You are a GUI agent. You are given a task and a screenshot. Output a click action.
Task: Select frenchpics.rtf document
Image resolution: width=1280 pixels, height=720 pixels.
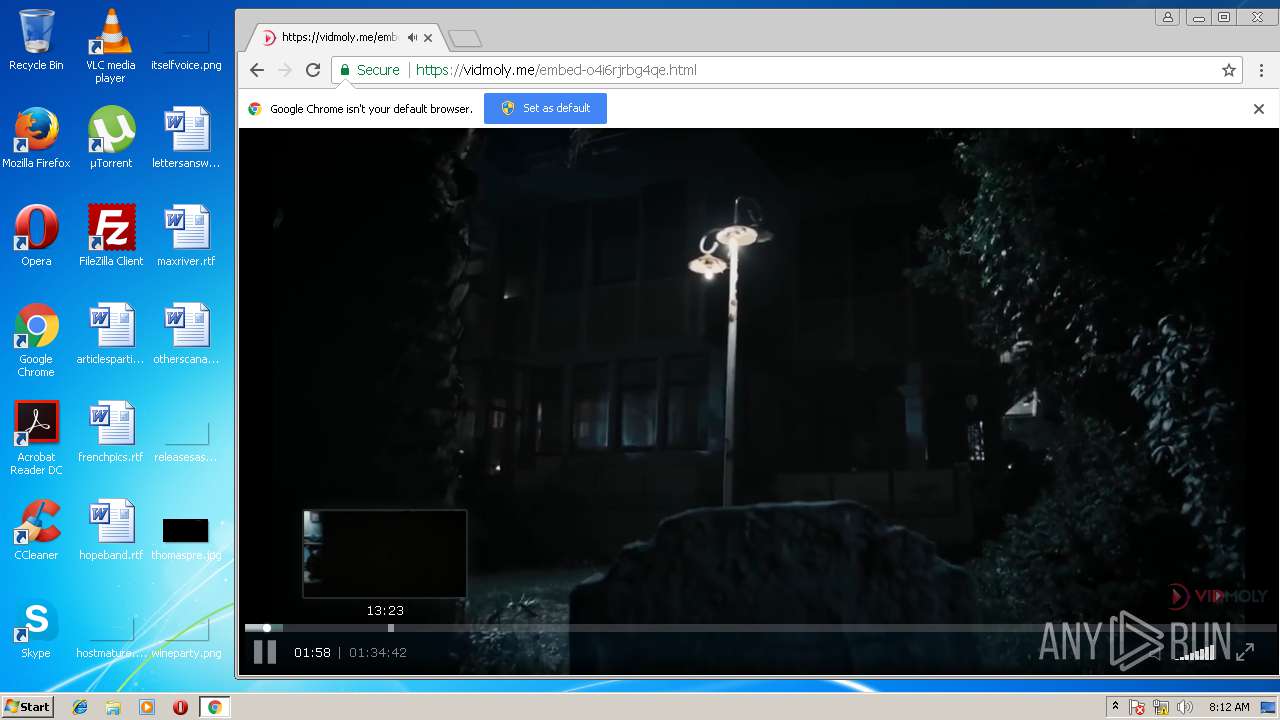(x=111, y=432)
